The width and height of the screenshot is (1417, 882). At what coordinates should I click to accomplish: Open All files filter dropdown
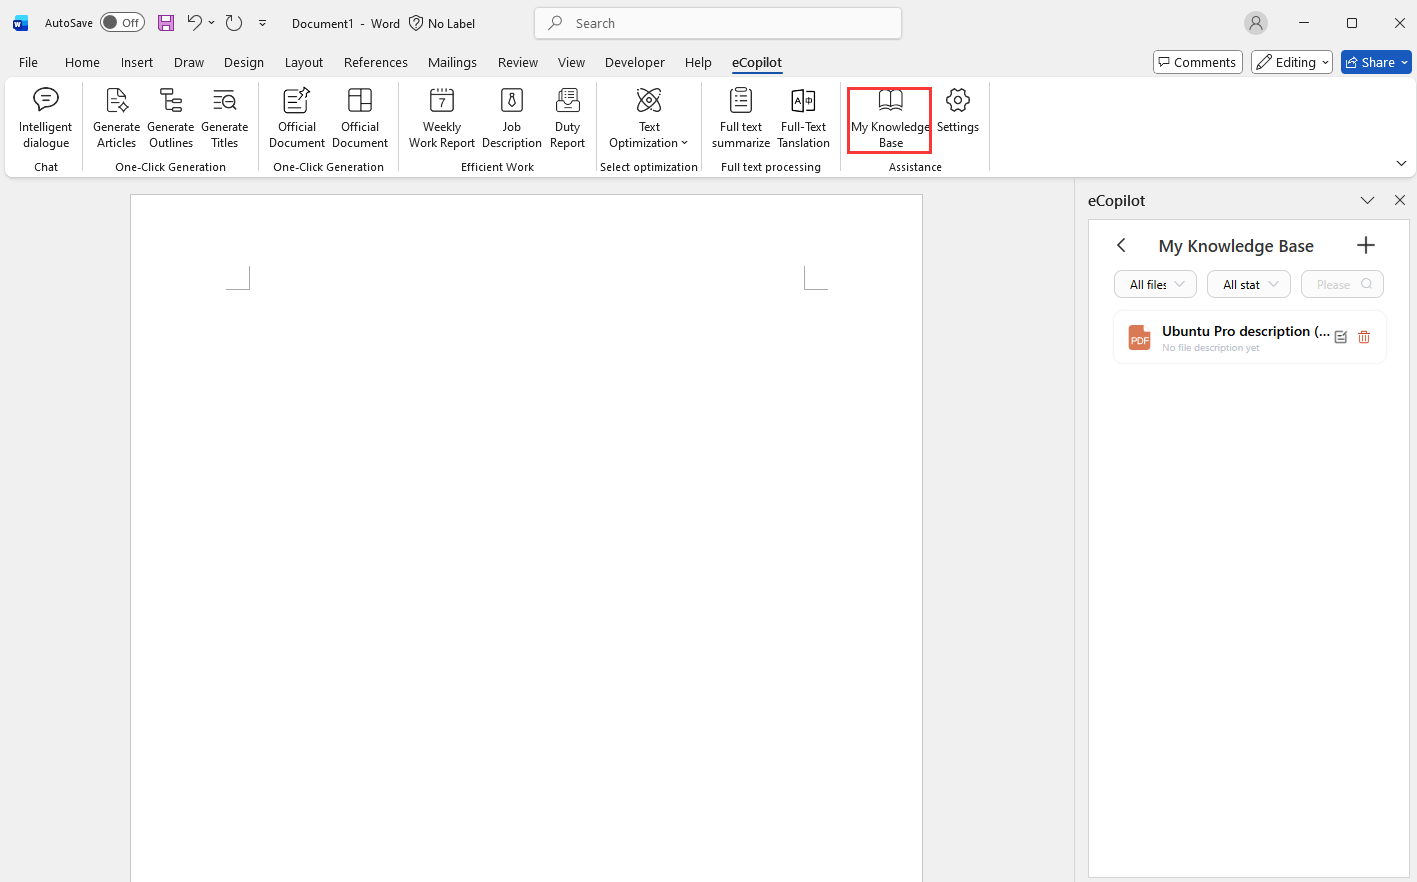[1155, 285]
